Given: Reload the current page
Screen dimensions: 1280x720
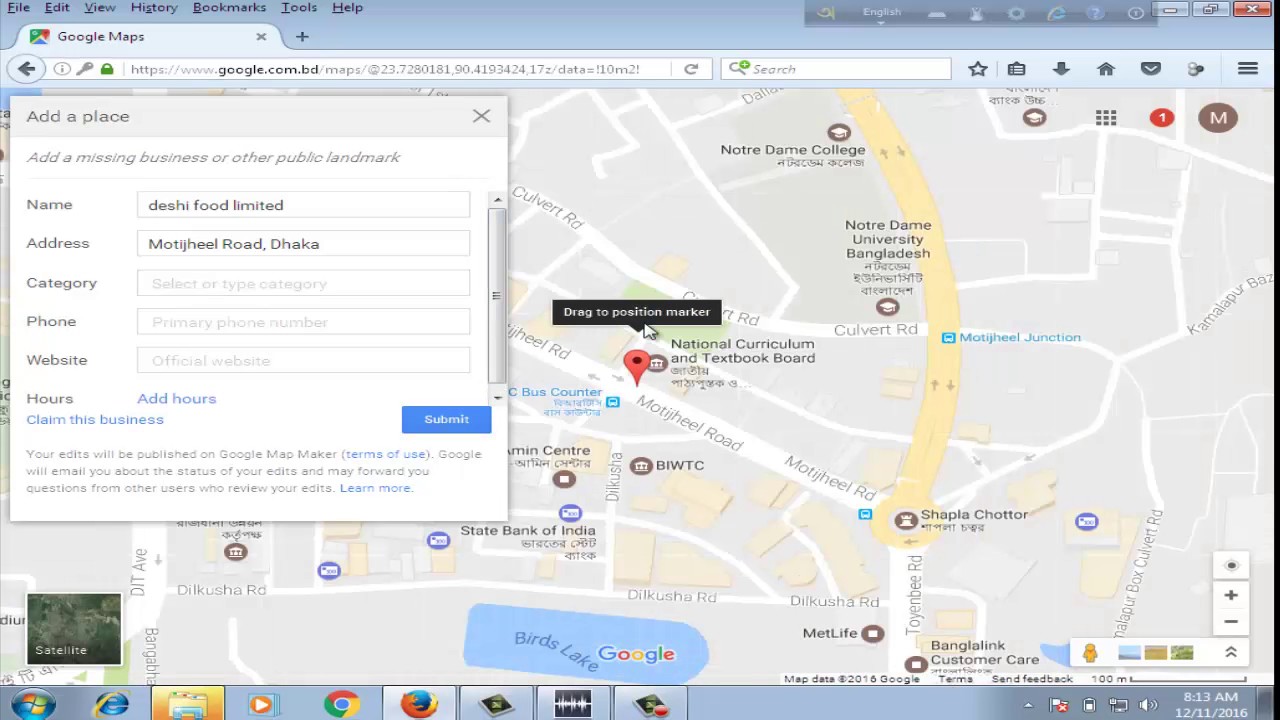Looking at the screenshot, I should (x=691, y=69).
